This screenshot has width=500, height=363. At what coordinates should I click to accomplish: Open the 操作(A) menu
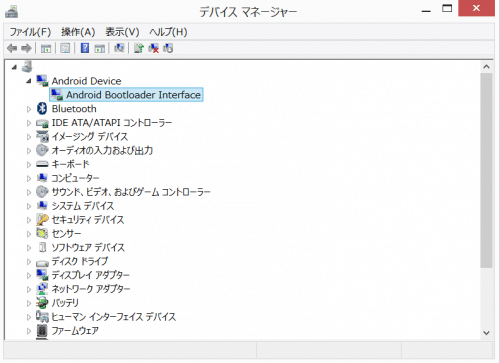point(78,32)
